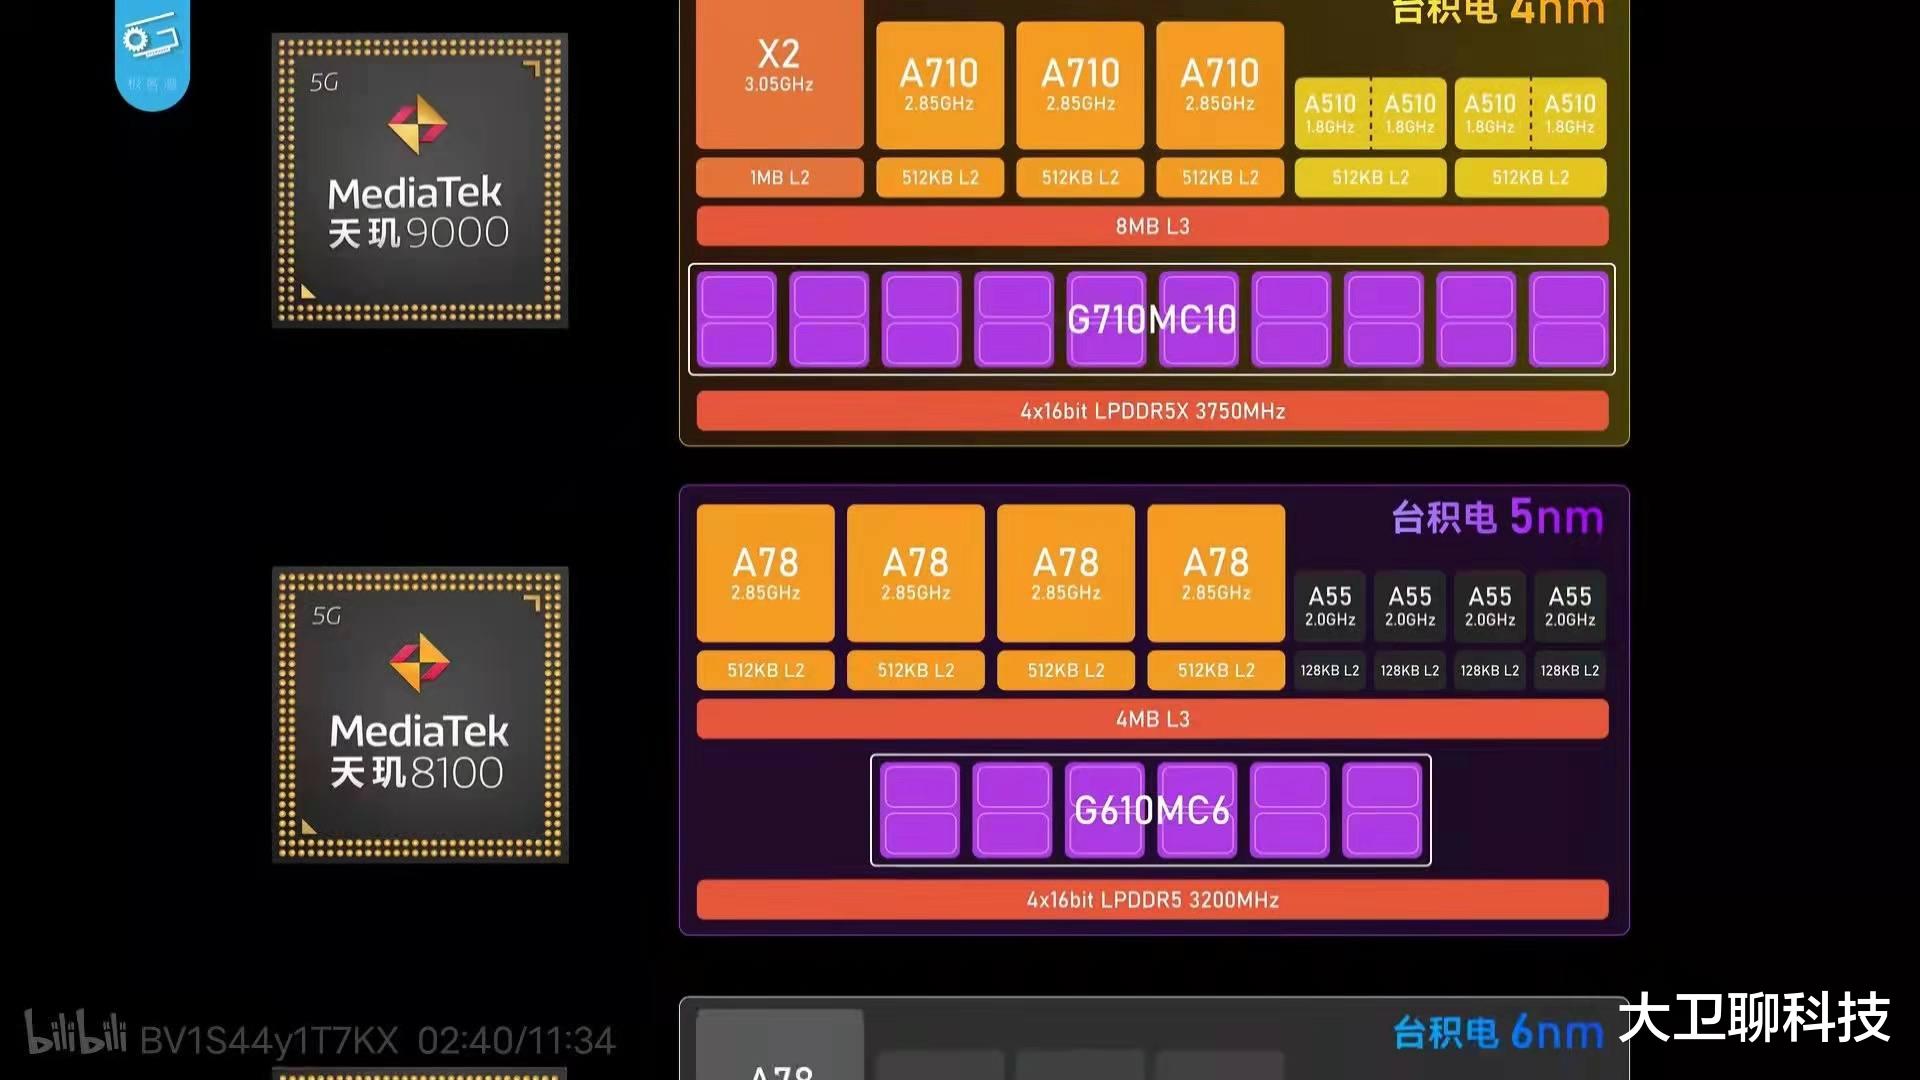Click the LPDDR5 3200MHz memory bar
Viewport: 1920px width, 1080px height.
coord(1152,900)
